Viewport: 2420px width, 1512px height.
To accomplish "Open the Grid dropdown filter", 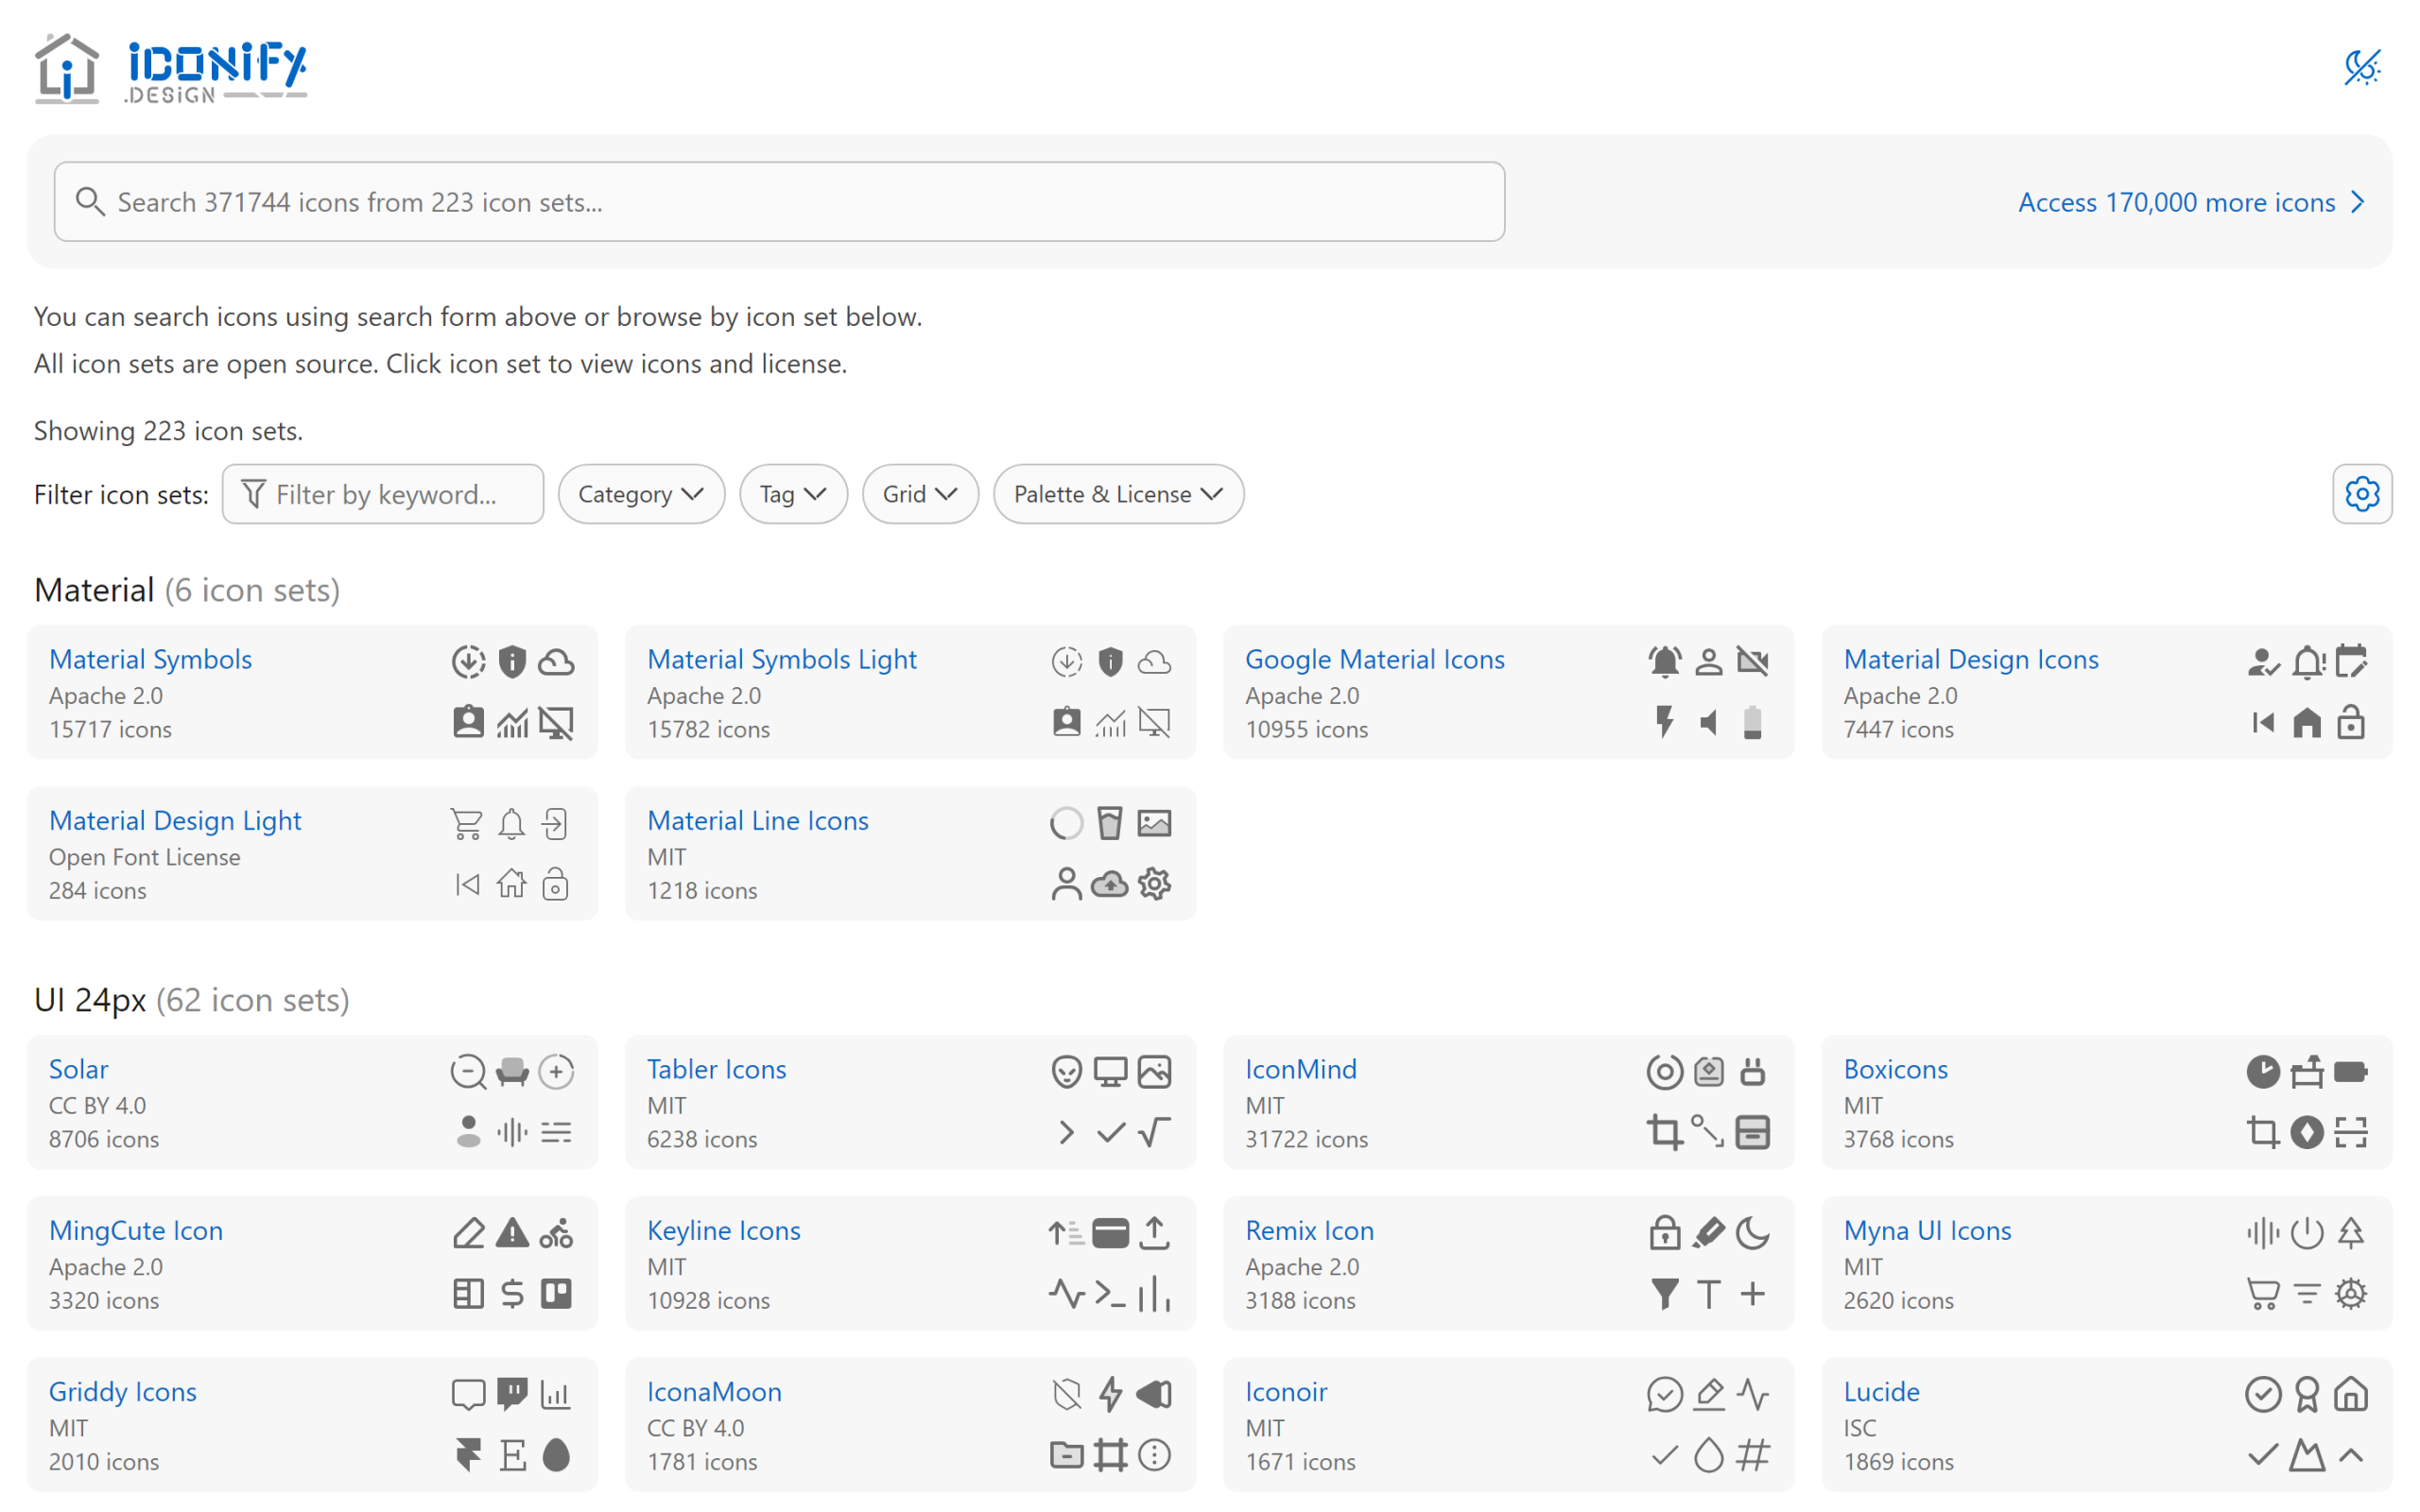I will coord(920,494).
